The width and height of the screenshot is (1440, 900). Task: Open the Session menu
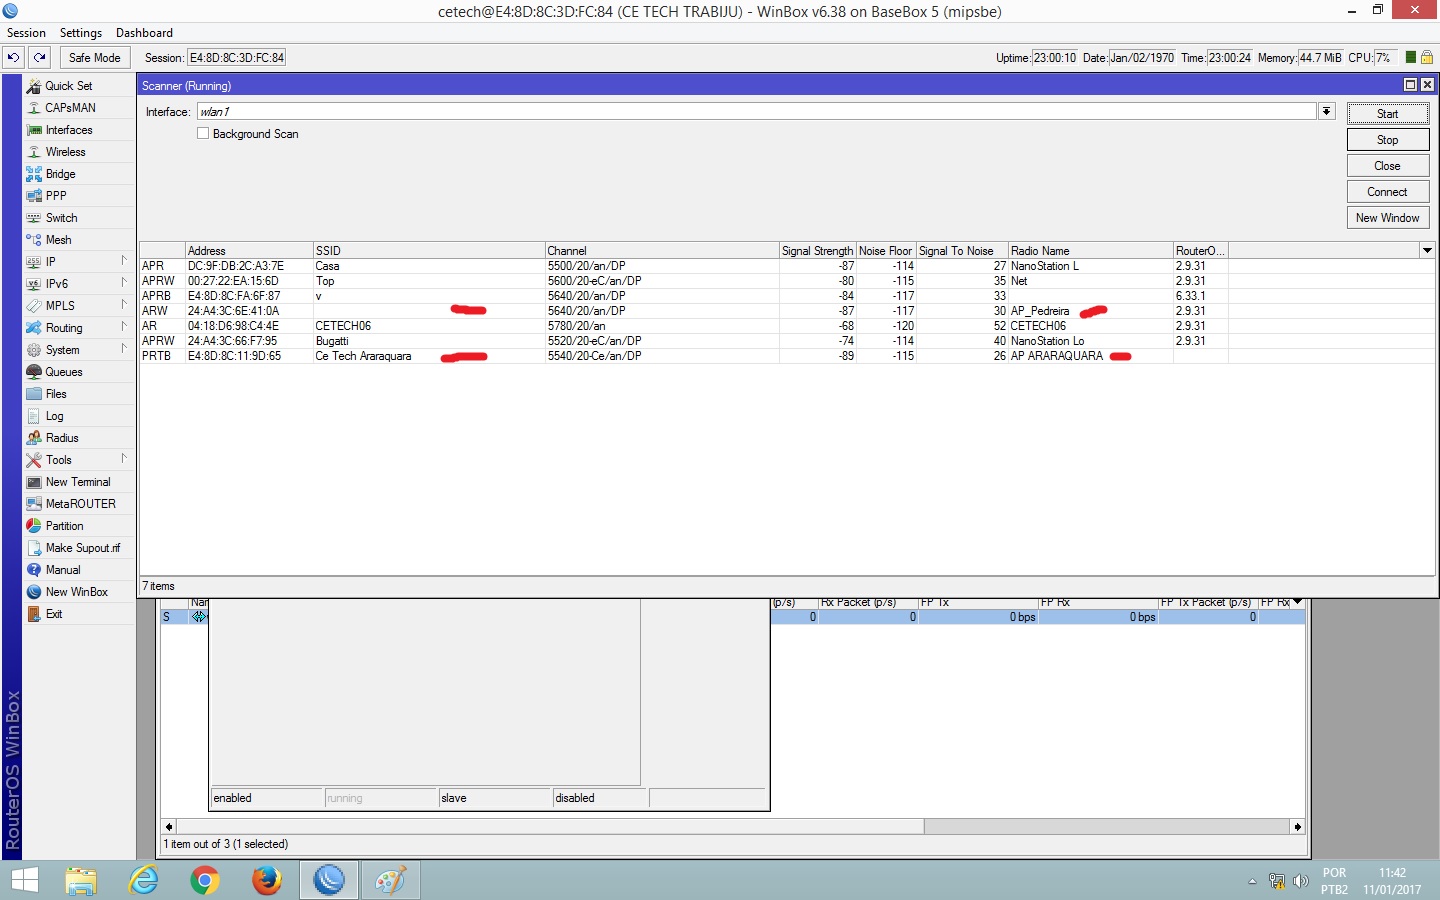point(27,33)
